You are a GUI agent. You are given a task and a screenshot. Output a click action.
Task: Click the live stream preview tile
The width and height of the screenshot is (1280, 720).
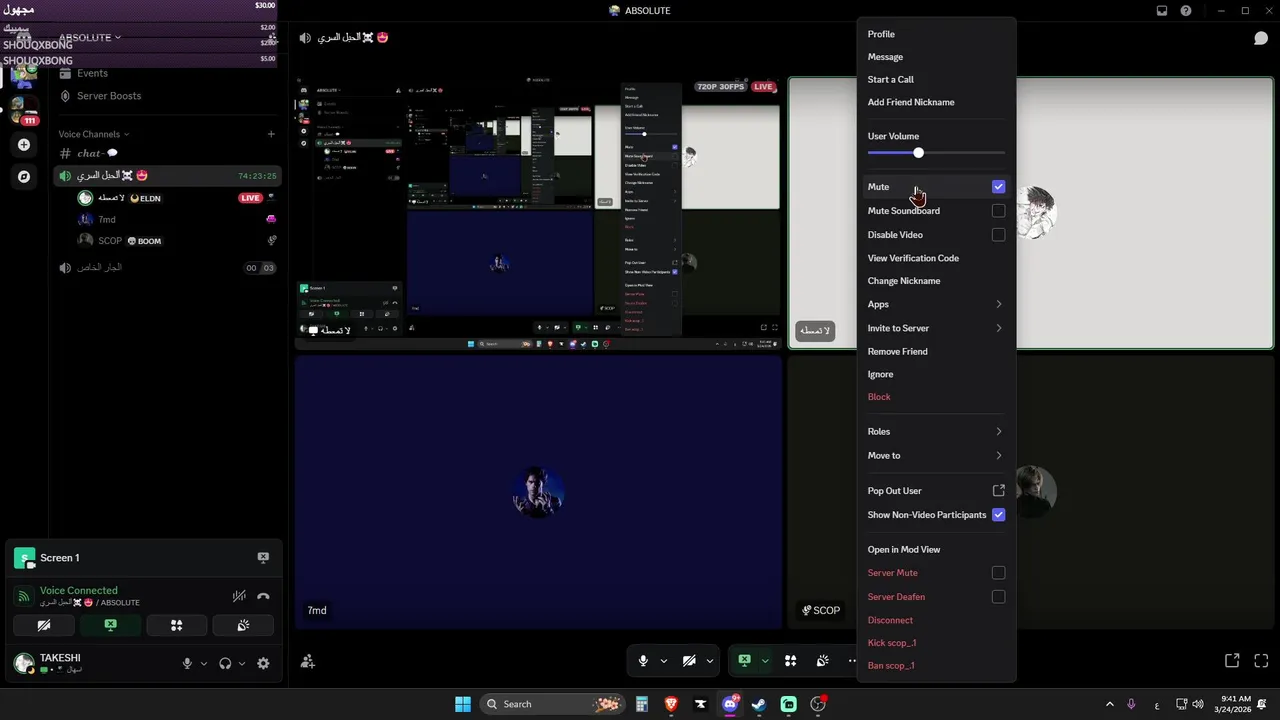pos(538,212)
